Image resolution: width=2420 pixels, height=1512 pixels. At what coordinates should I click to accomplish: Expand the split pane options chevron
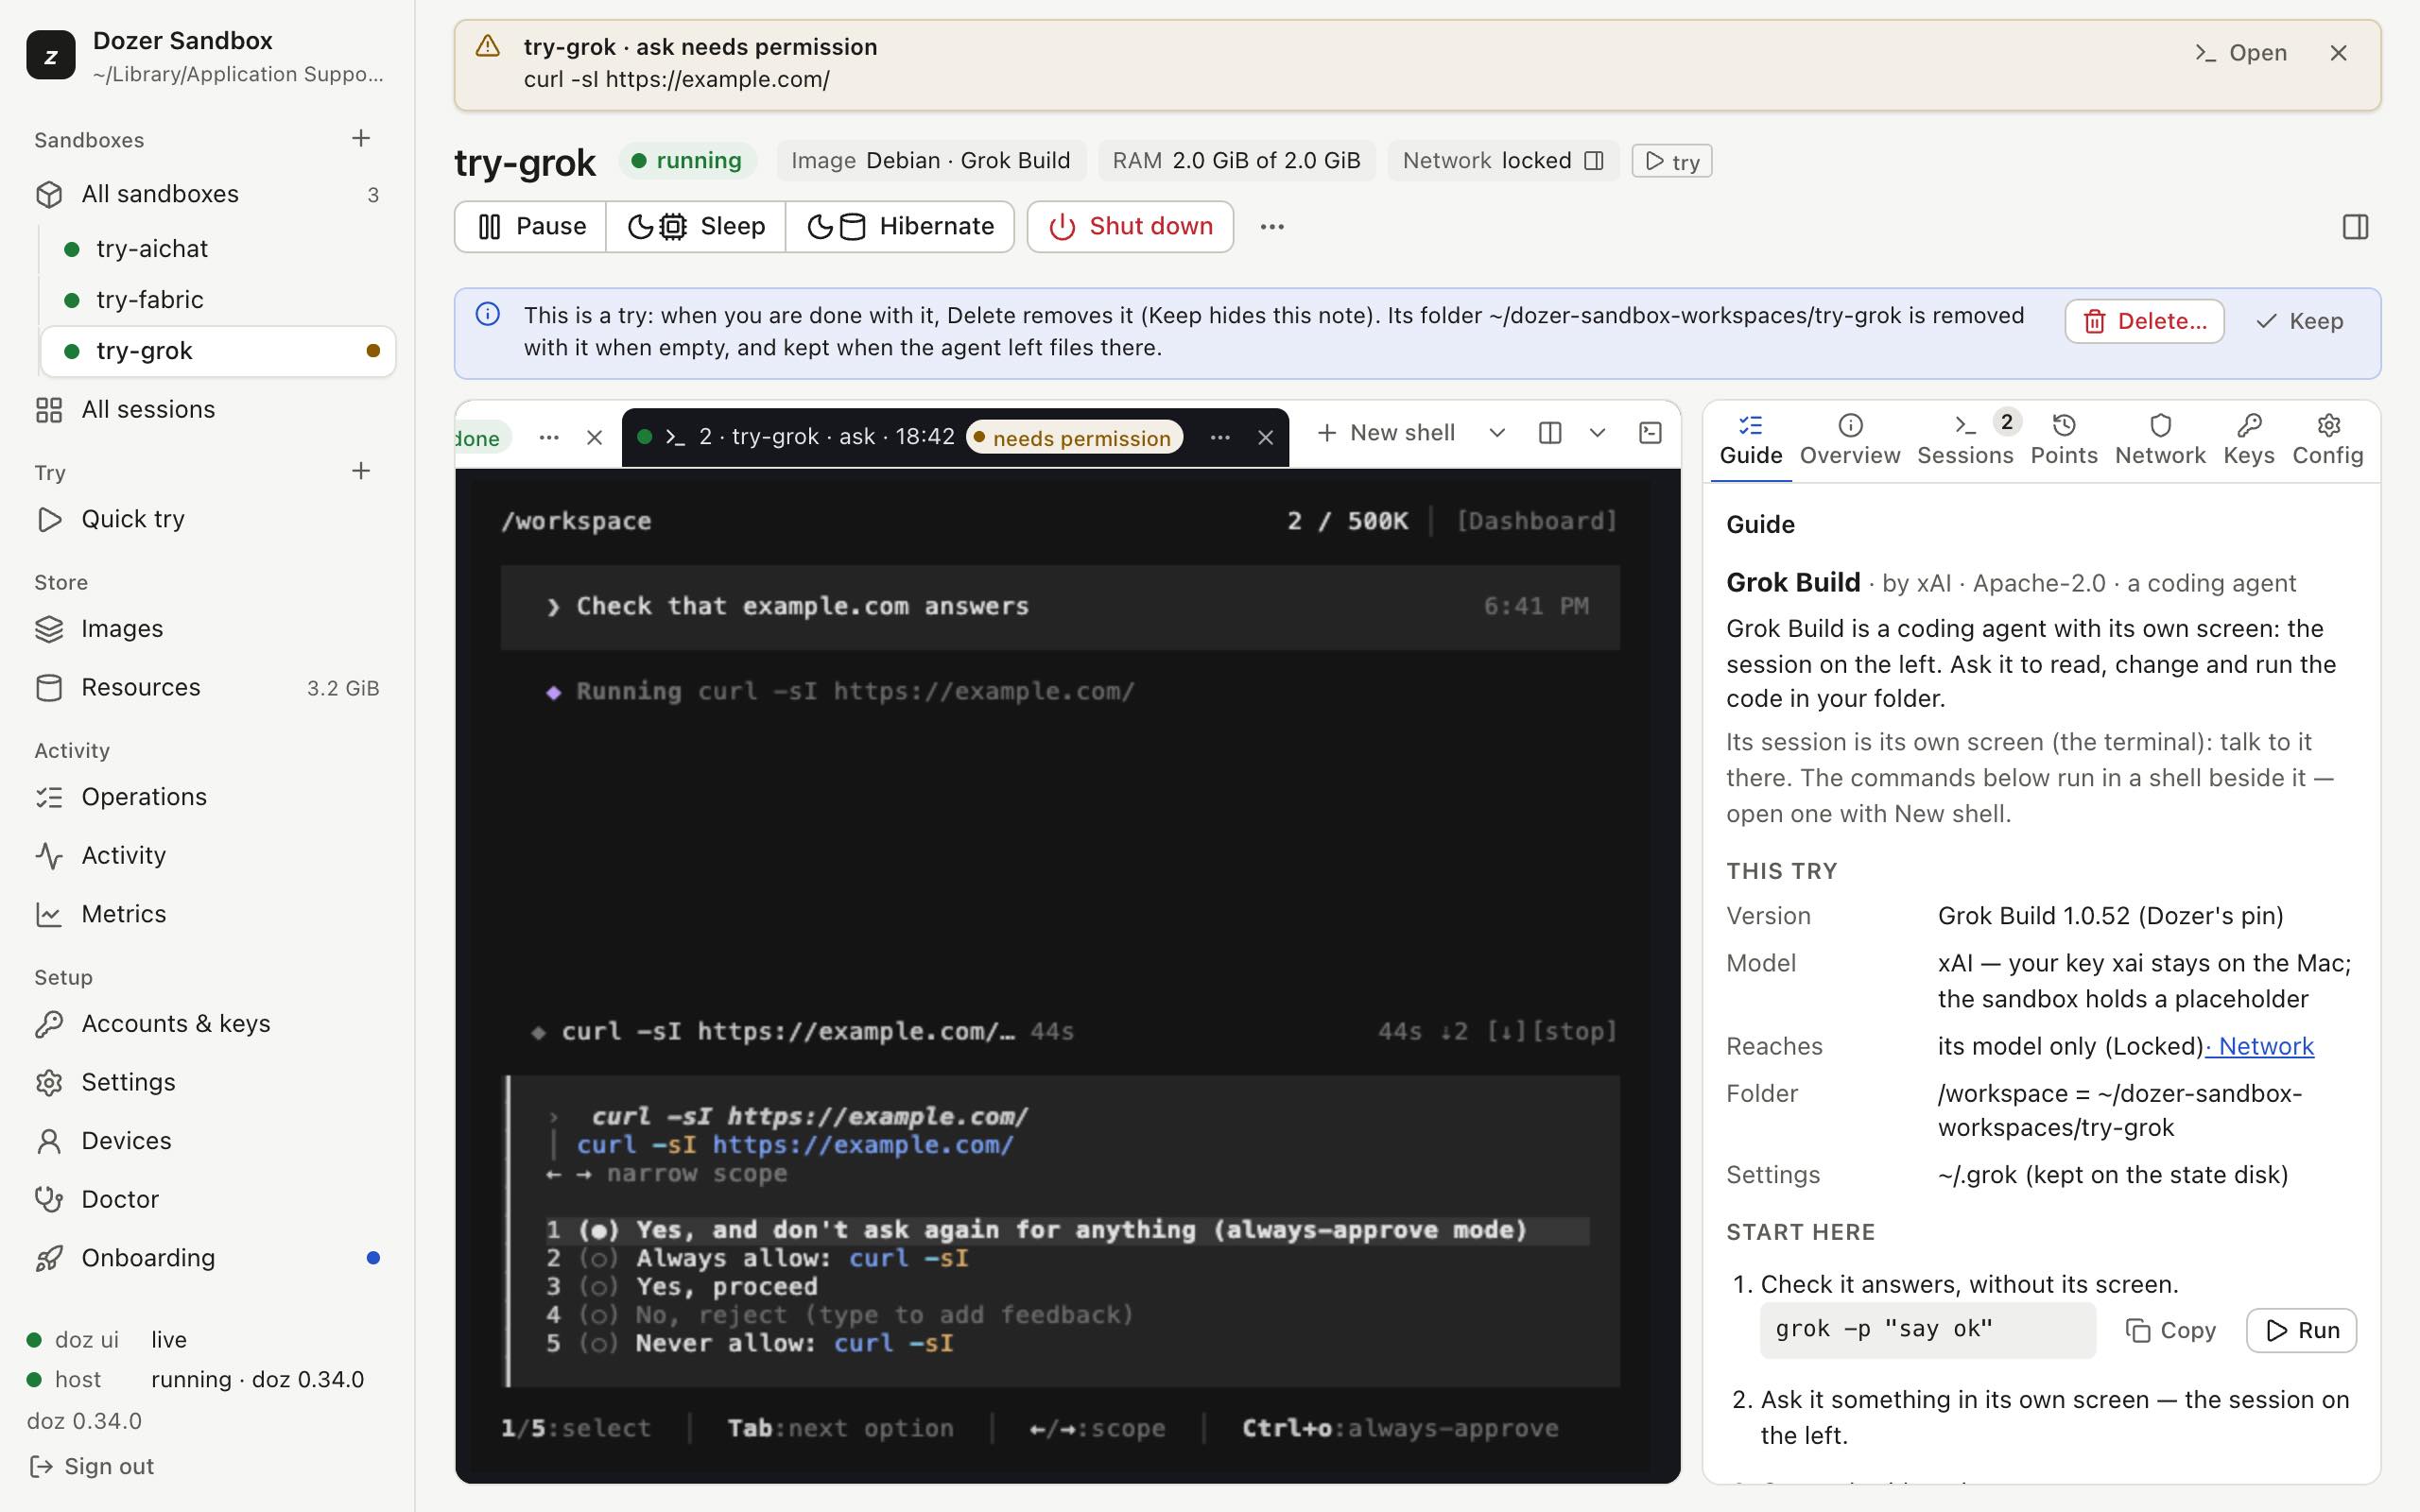pyautogui.click(x=1597, y=433)
